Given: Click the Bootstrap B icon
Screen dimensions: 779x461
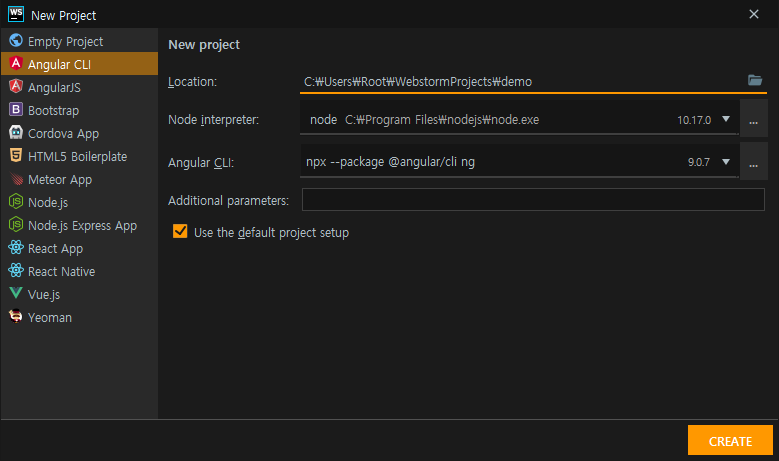Looking at the screenshot, I should pos(16,109).
